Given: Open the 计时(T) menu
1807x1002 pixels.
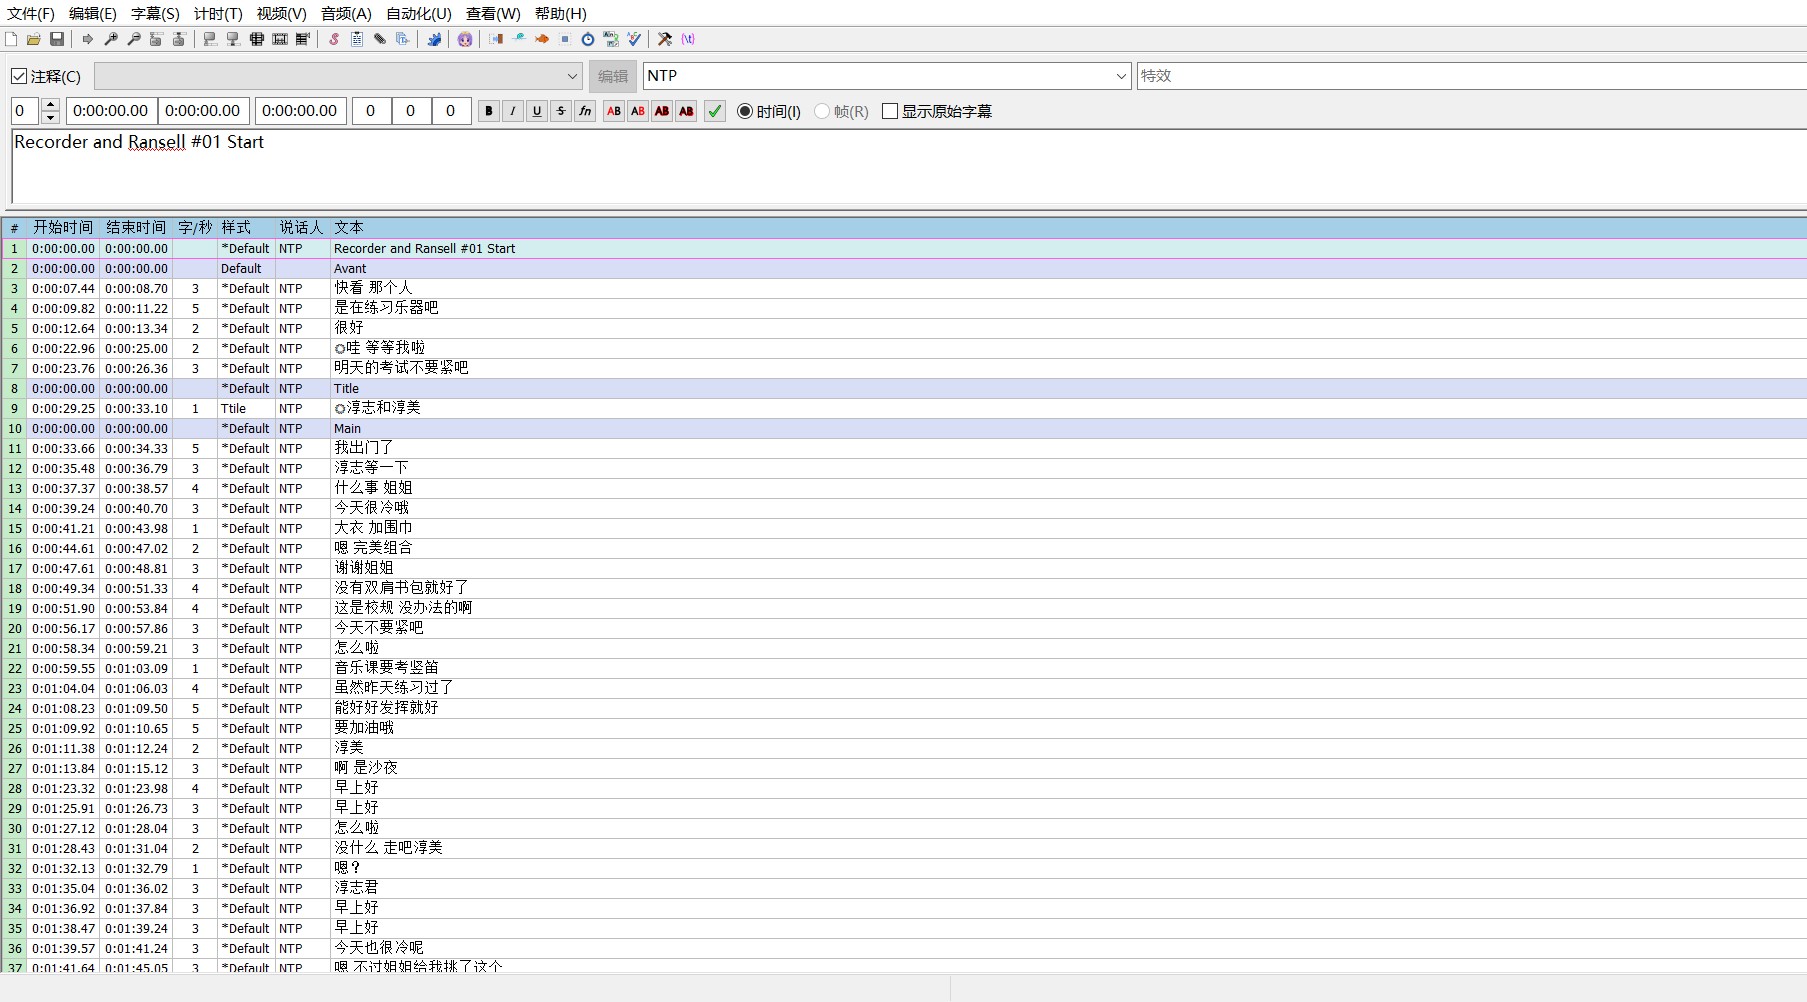Looking at the screenshot, I should pyautogui.click(x=218, y=13).
